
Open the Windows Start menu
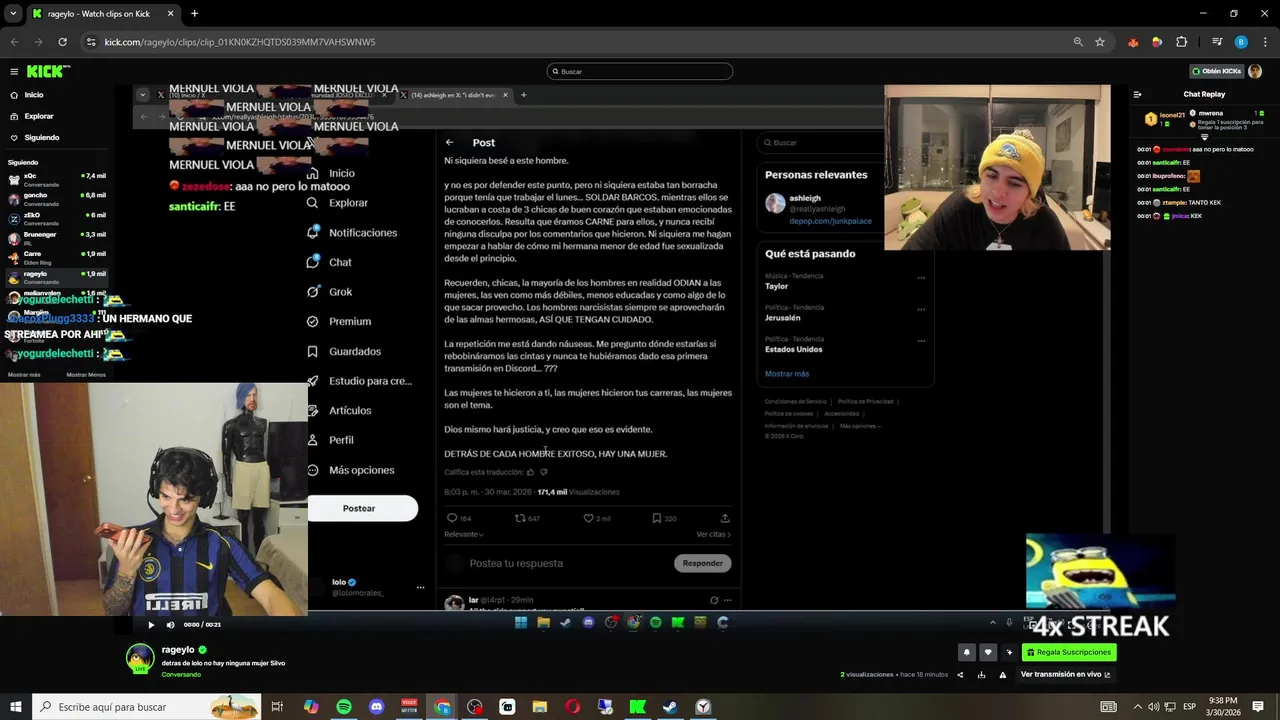(16, 707)
